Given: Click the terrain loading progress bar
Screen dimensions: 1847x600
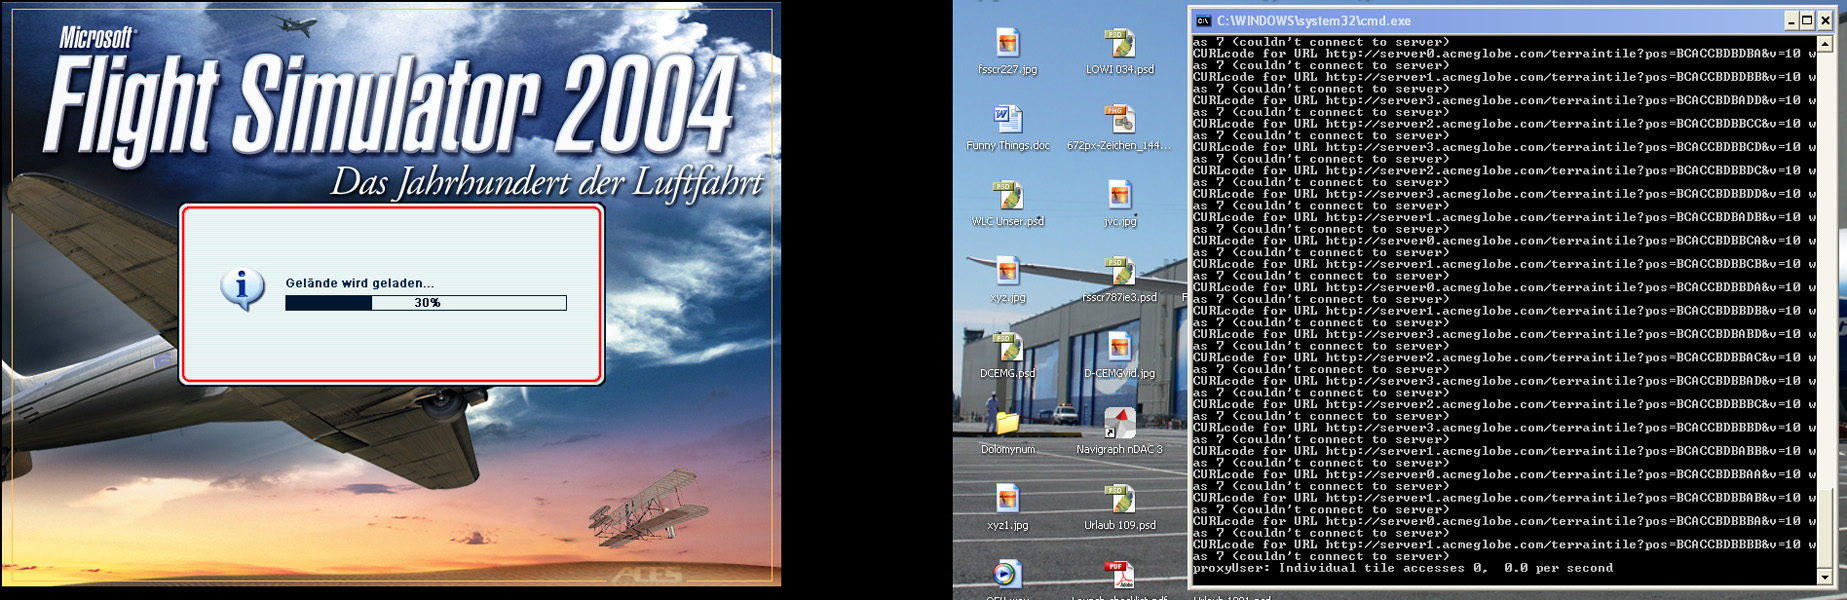Looking at the screenshot, I should [426, 303].
